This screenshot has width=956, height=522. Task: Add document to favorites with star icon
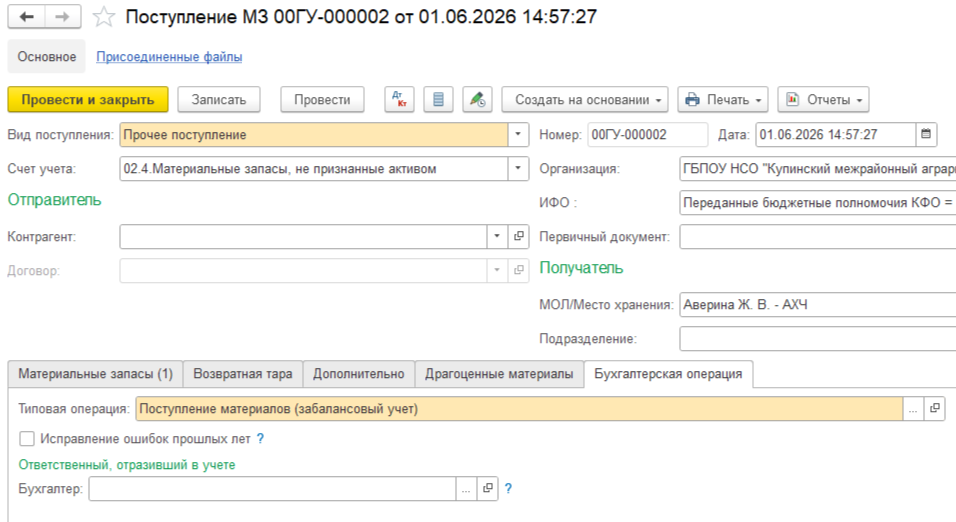[104, 17]
